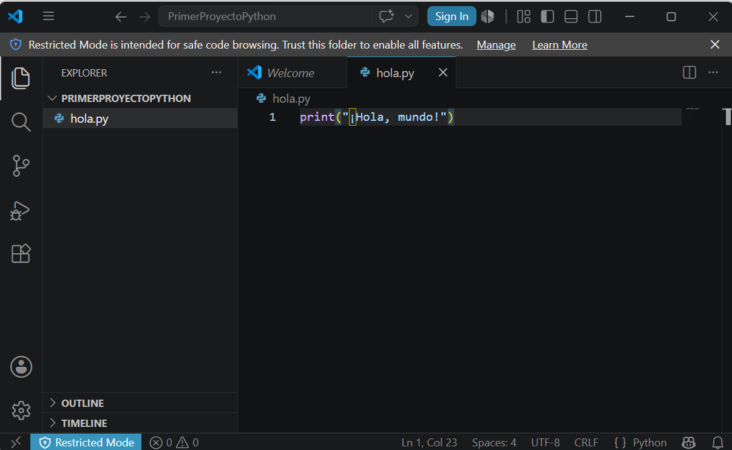Click the Learn More link
This screenshot has width=732, height=450.
(x=559, y=45)
